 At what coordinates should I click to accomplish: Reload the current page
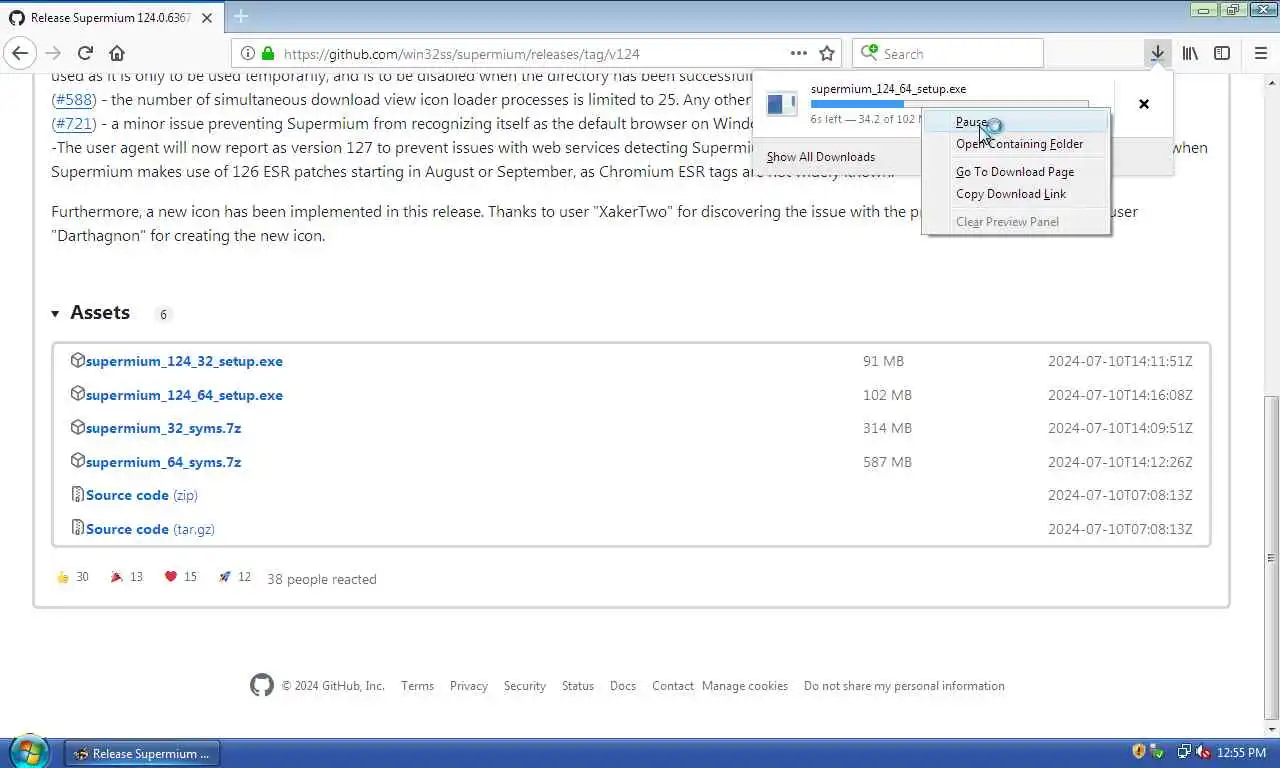(x=85, y=53)
